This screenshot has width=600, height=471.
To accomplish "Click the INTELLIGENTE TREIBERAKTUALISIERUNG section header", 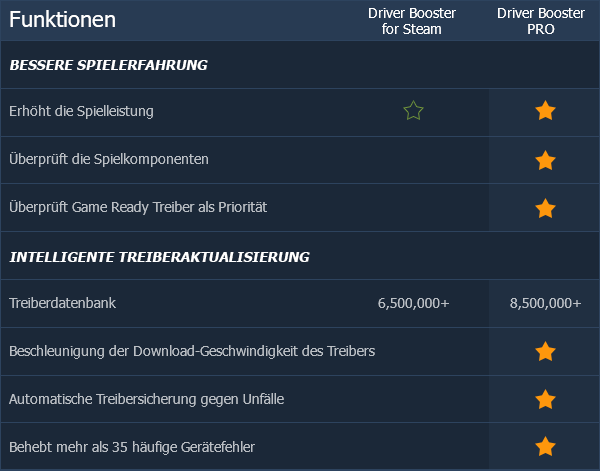I will click(159, 257).
